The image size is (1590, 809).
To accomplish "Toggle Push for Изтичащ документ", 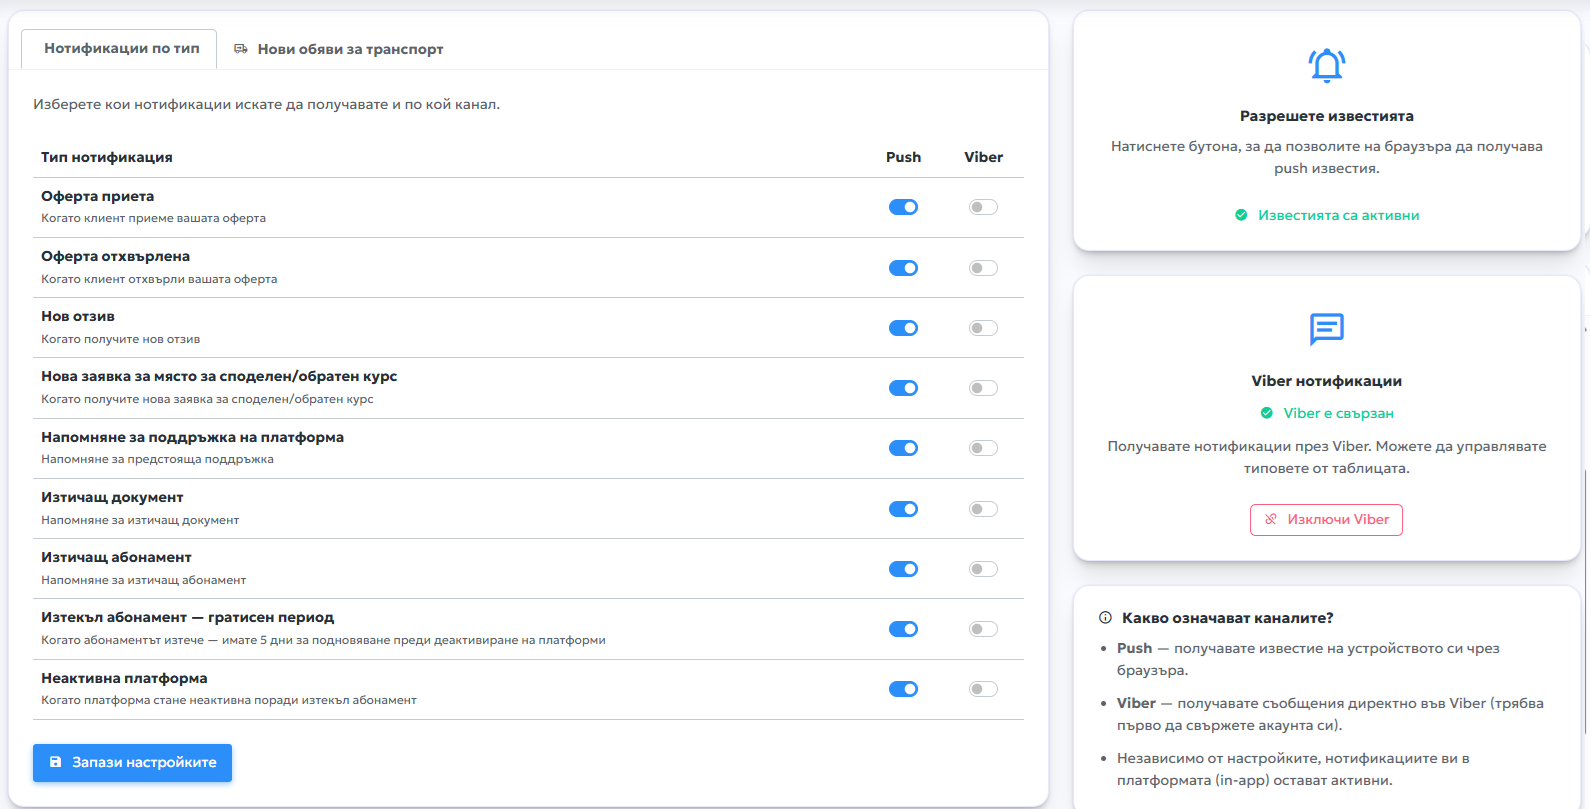I will (903, 509).
